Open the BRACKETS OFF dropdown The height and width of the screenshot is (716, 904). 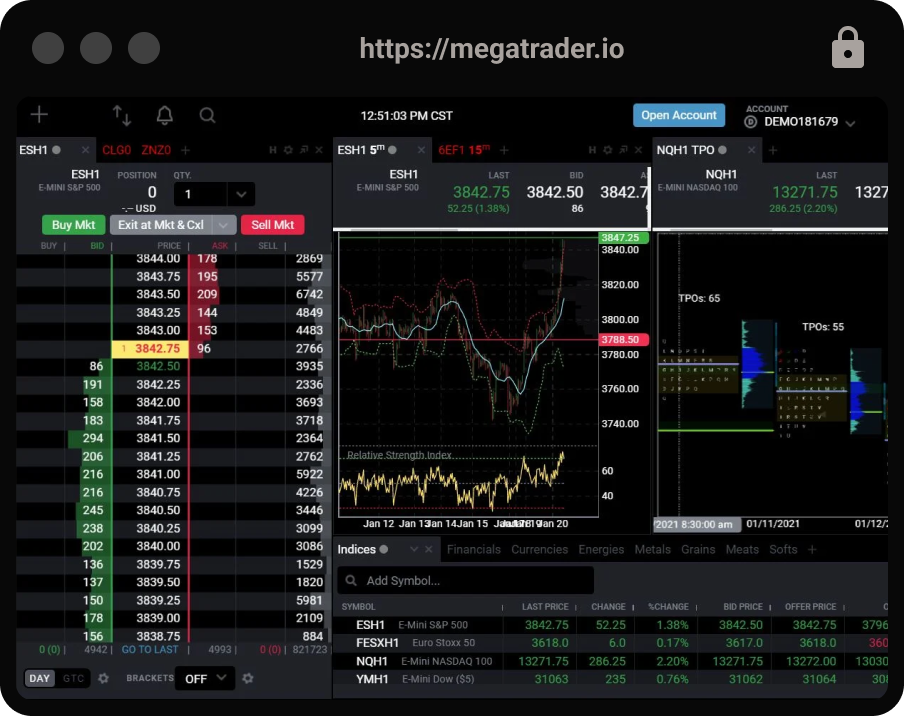(204, 678)
